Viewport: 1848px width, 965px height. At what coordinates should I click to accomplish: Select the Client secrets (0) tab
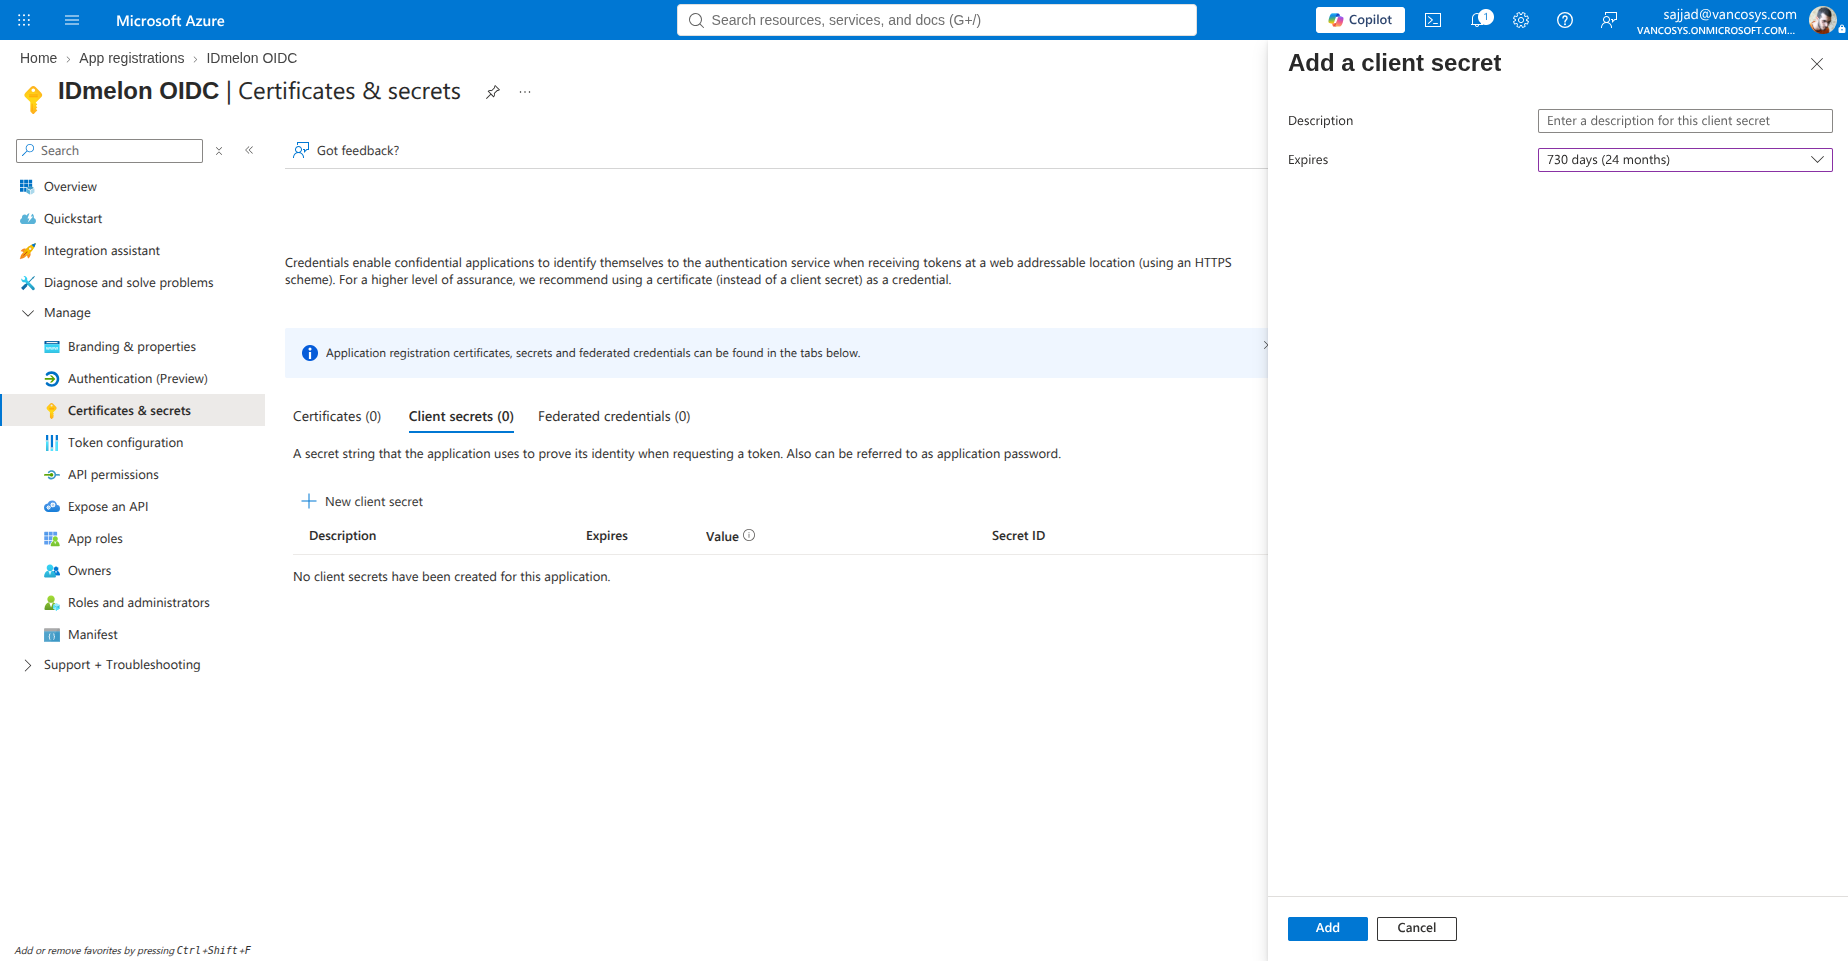(x=461, y=417)
